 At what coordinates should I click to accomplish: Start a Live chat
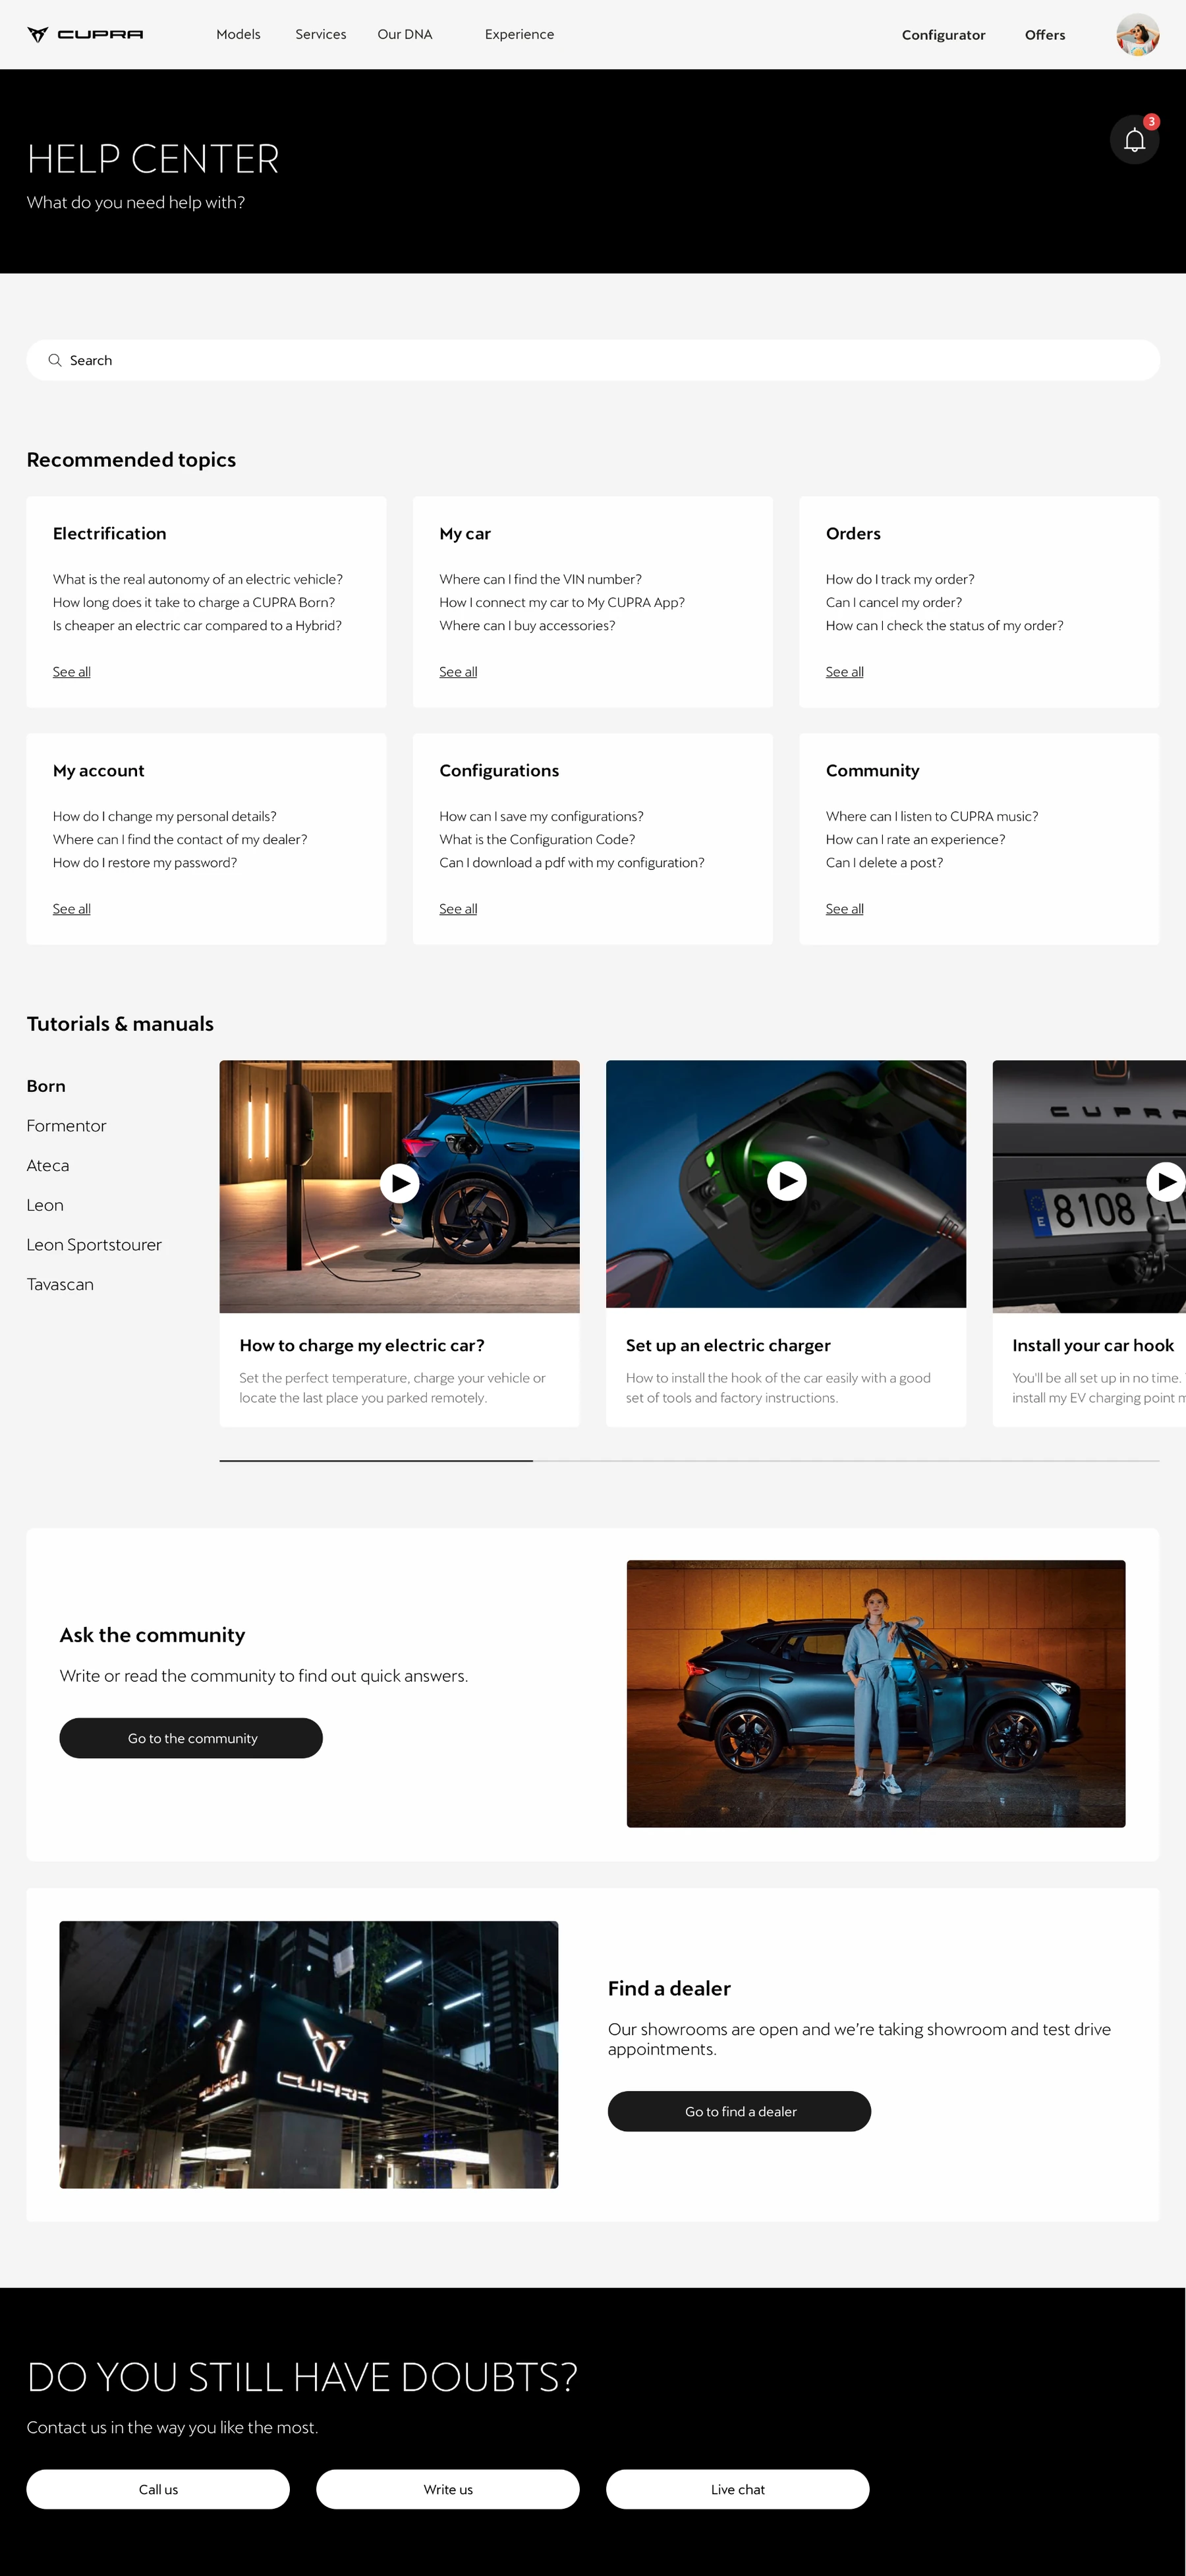tap(738, 2489)
